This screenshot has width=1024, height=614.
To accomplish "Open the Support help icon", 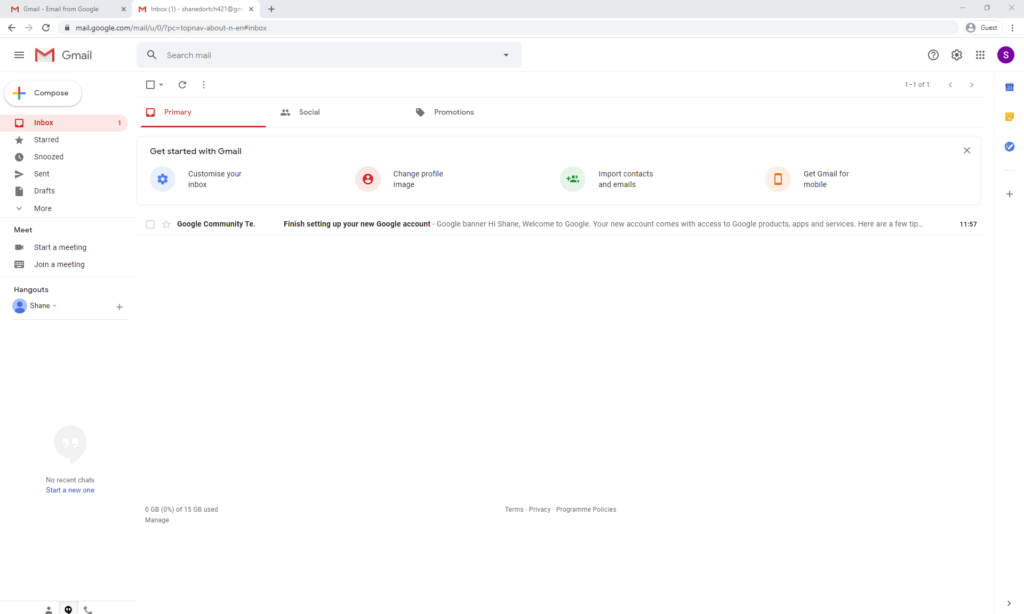I will pos(933,55).
